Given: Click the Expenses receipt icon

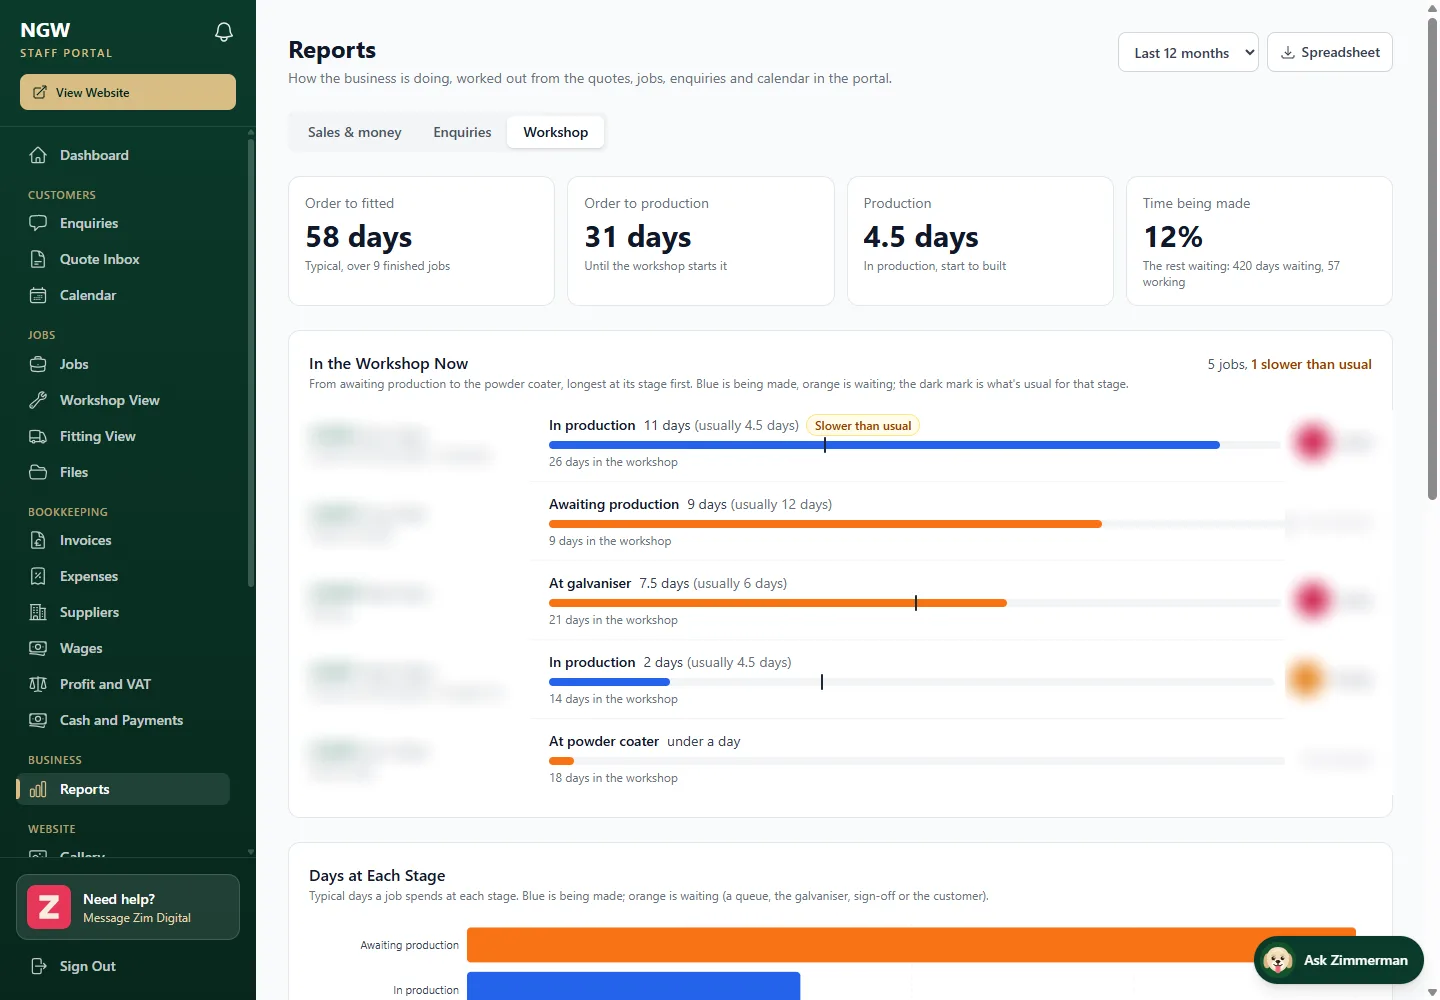Looking at the screenshot, I should (38, 576).
